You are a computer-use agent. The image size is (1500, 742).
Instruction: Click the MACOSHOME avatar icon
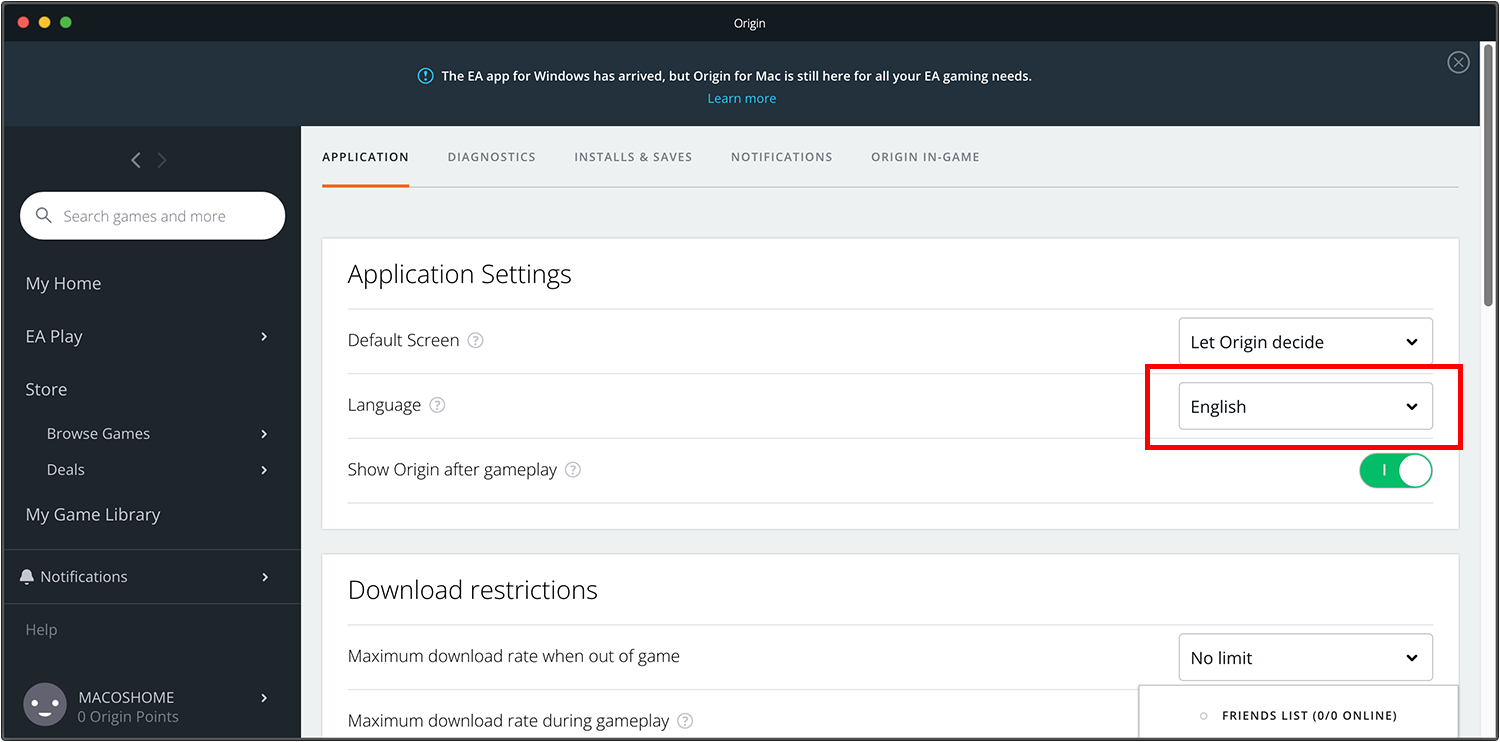point(45,705)
